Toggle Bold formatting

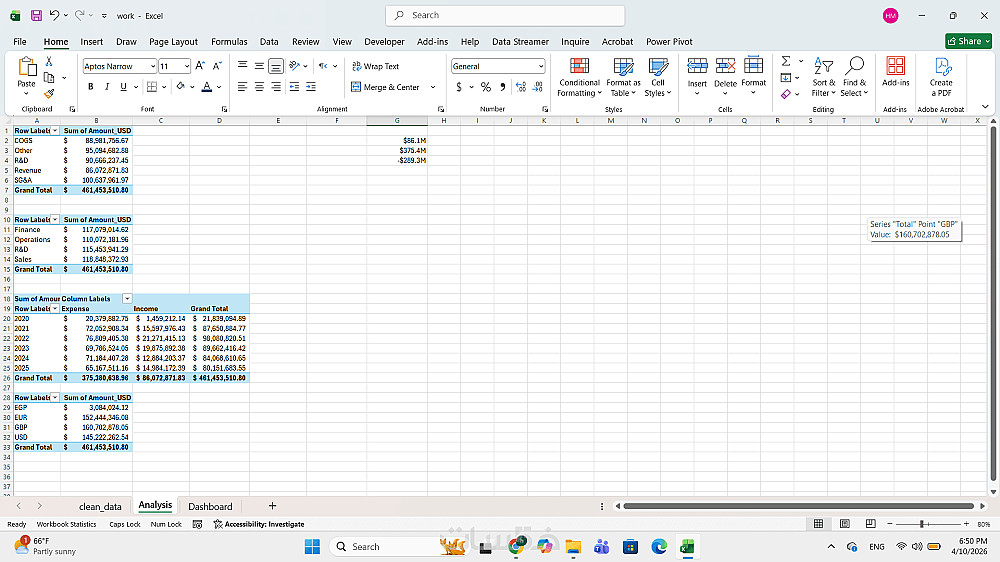(91, 87)
